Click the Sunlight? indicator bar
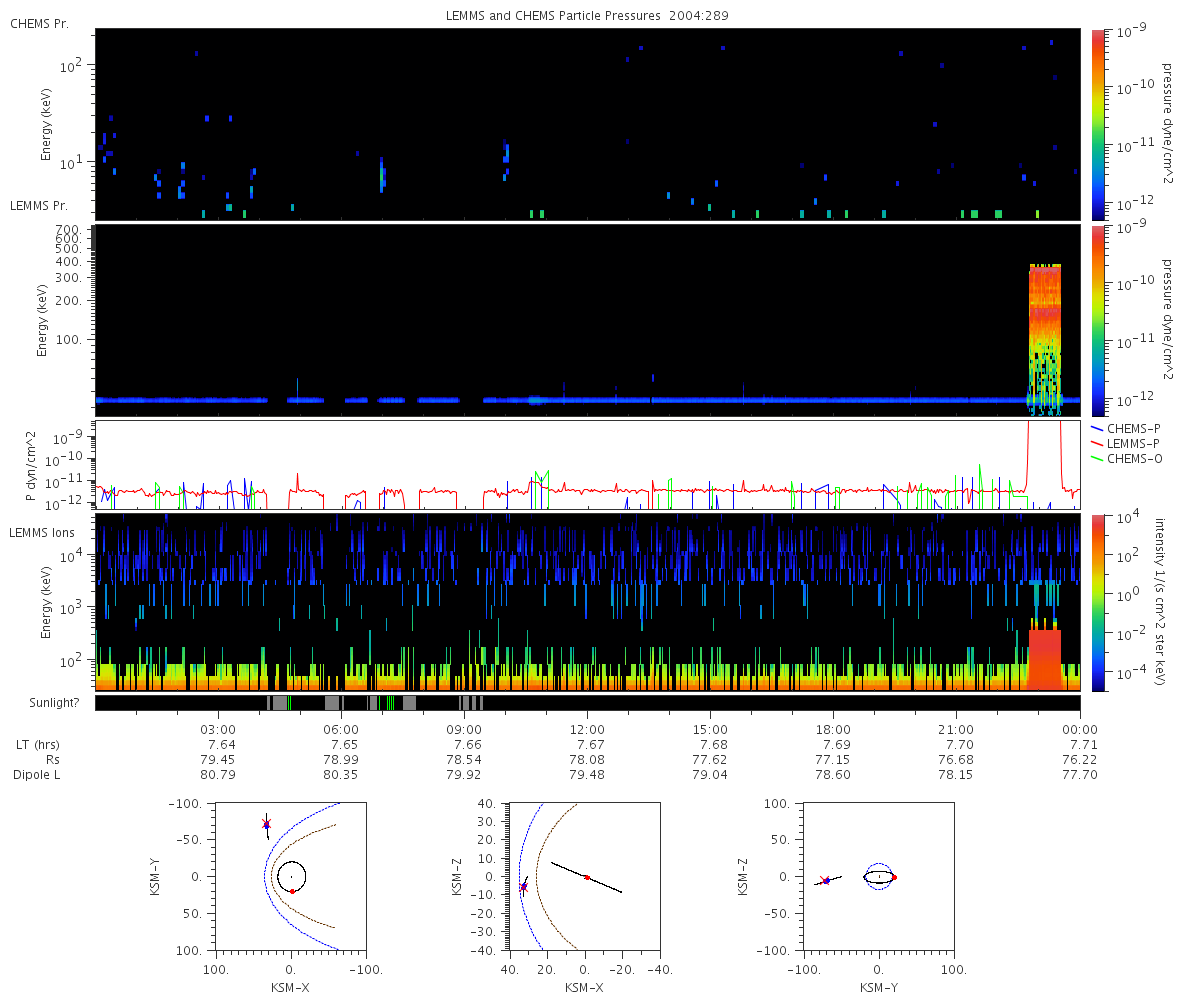Screen dimensions: 1200x1000 click(587, 703)
